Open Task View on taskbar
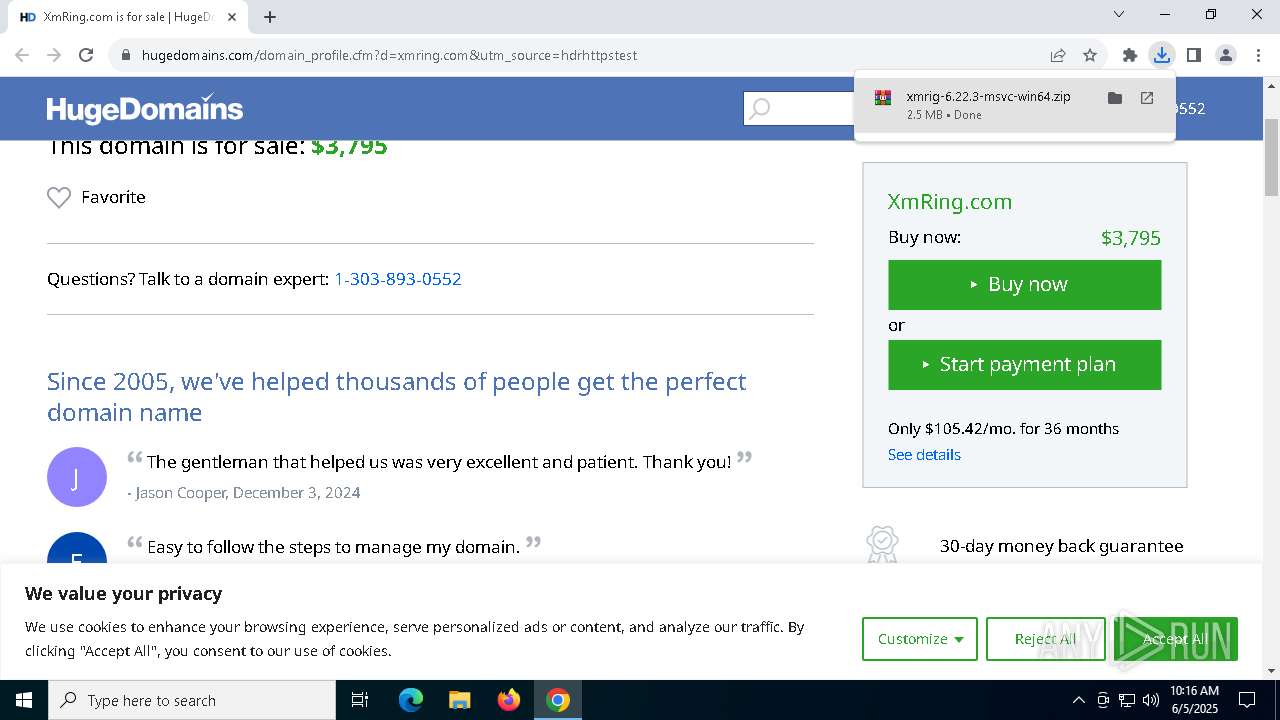This screenshot has height=720, width=1280. coord(360,700)
